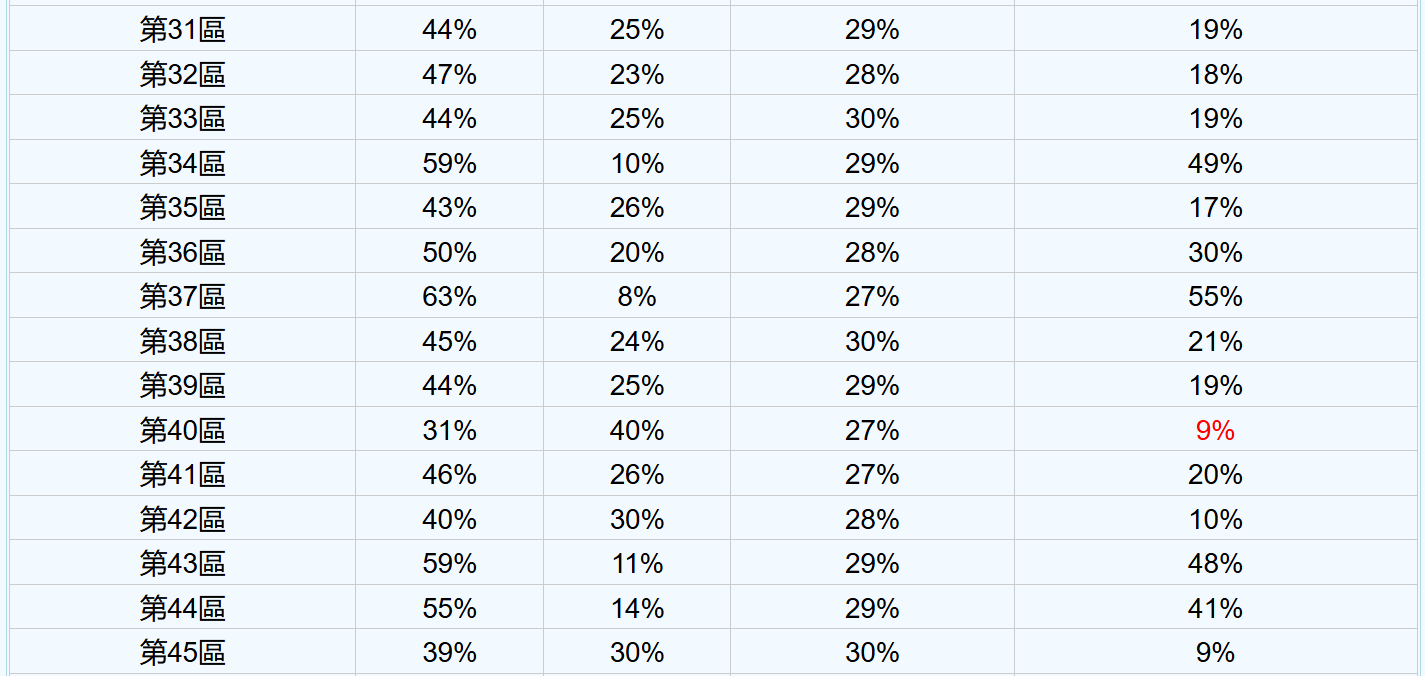Click the 第31區 row label
The height and width of the screenshot is (676, 1425).
182,30
